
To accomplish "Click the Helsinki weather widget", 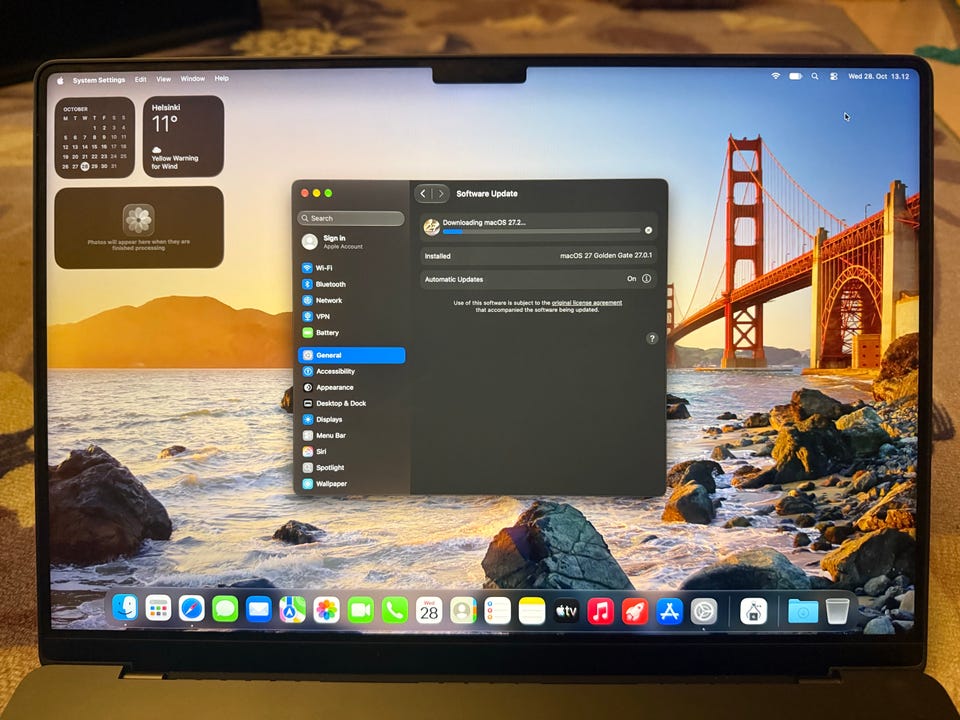I will 183,137.
